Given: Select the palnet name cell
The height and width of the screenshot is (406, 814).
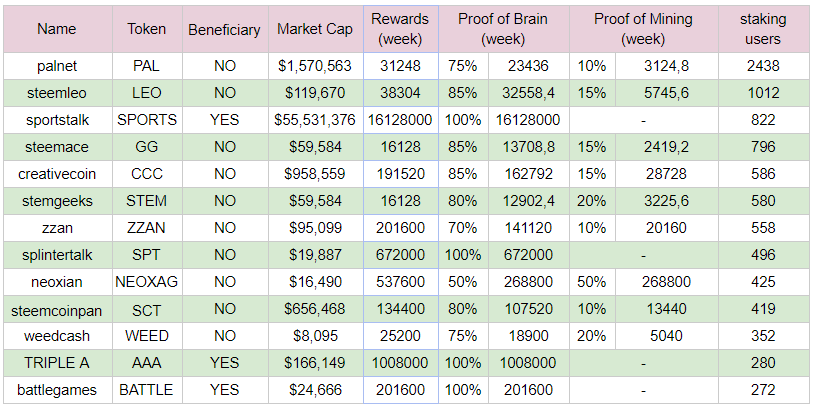Looking at the screenshot, I should (x=57, y=66).
